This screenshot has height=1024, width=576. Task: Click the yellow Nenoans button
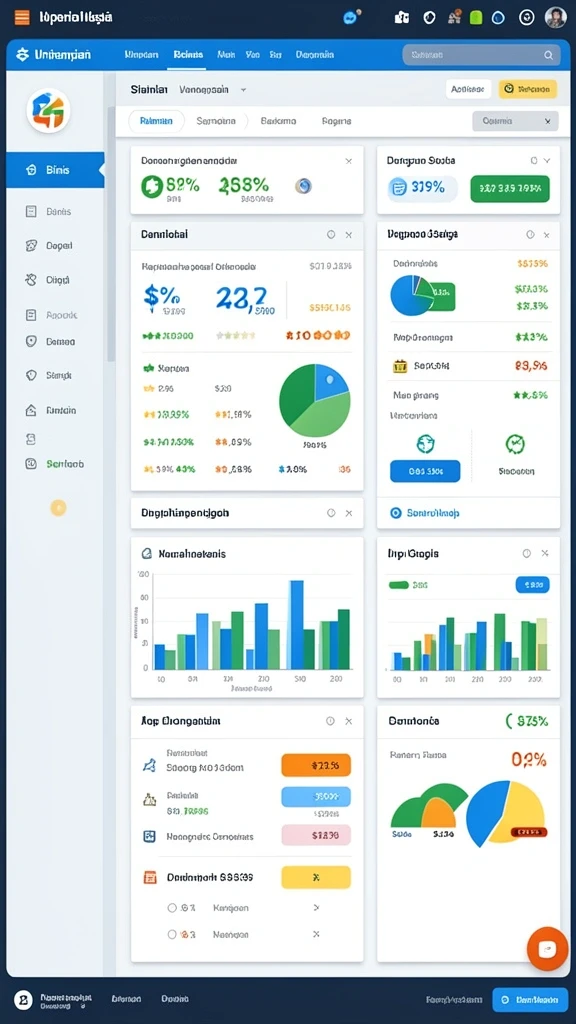(x=528, y=89)
